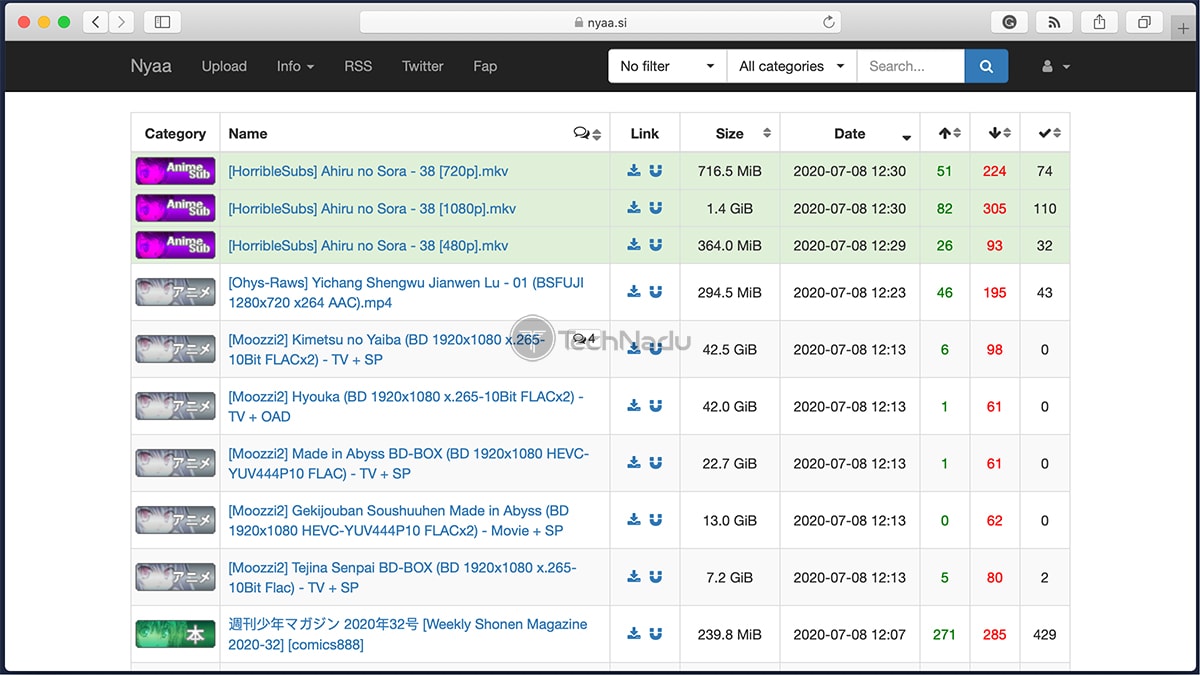Open magnet link for Yichang Shengwu Jianwen Lu
Viewport: 1200px width, 675px height.
tap(656, 292)
